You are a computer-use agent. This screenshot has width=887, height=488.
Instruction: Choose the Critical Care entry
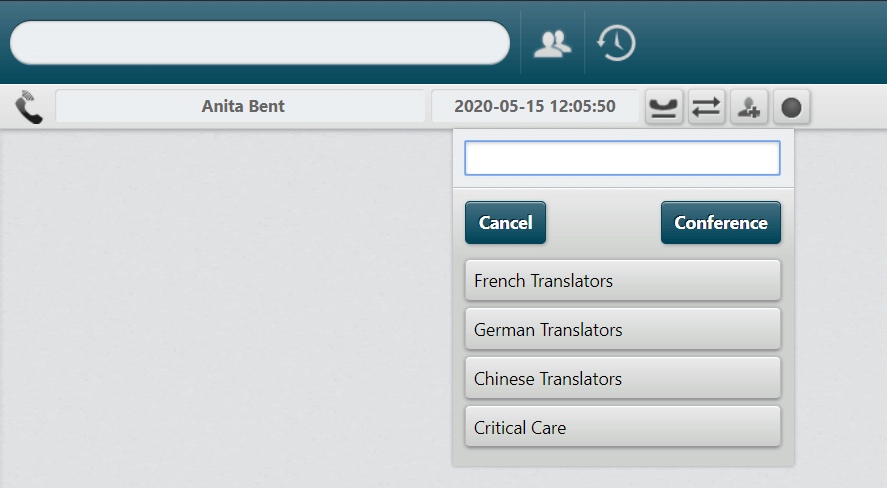[x=623, y=427]
